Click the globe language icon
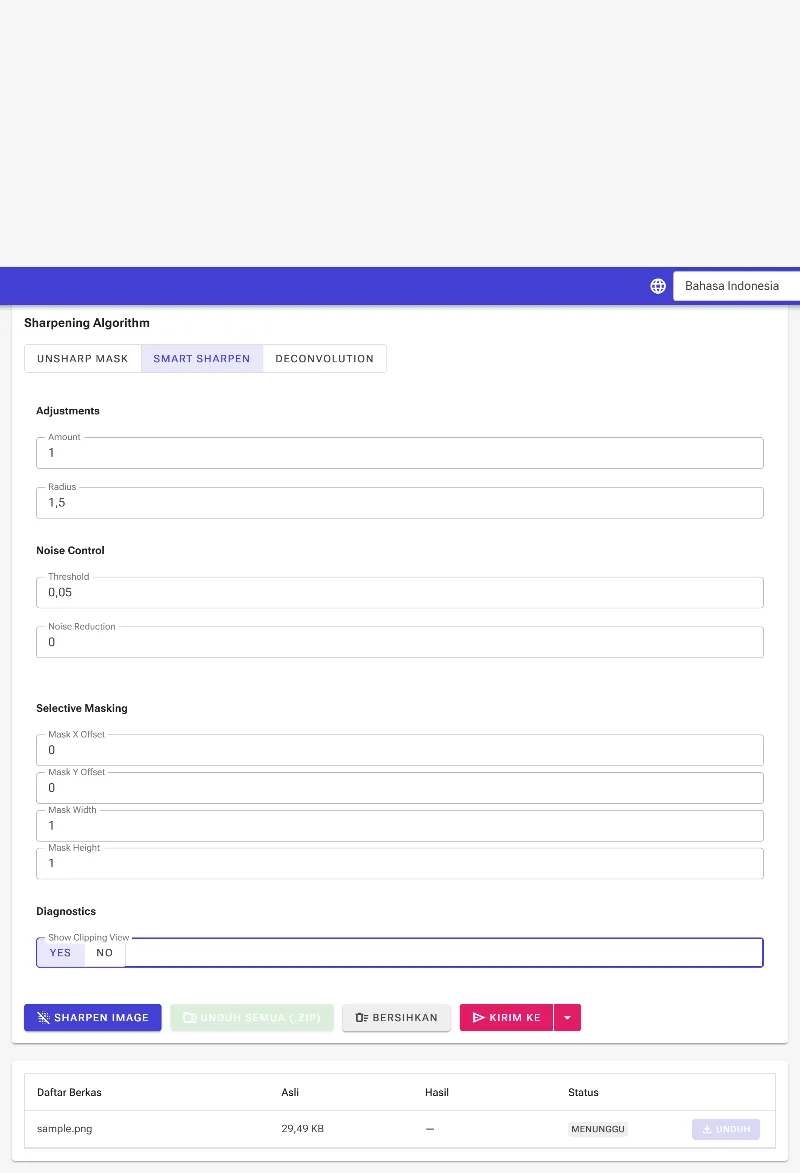The height and width of the screenshot is (1173, 800). pyautogui.click(x=658, y=286)
